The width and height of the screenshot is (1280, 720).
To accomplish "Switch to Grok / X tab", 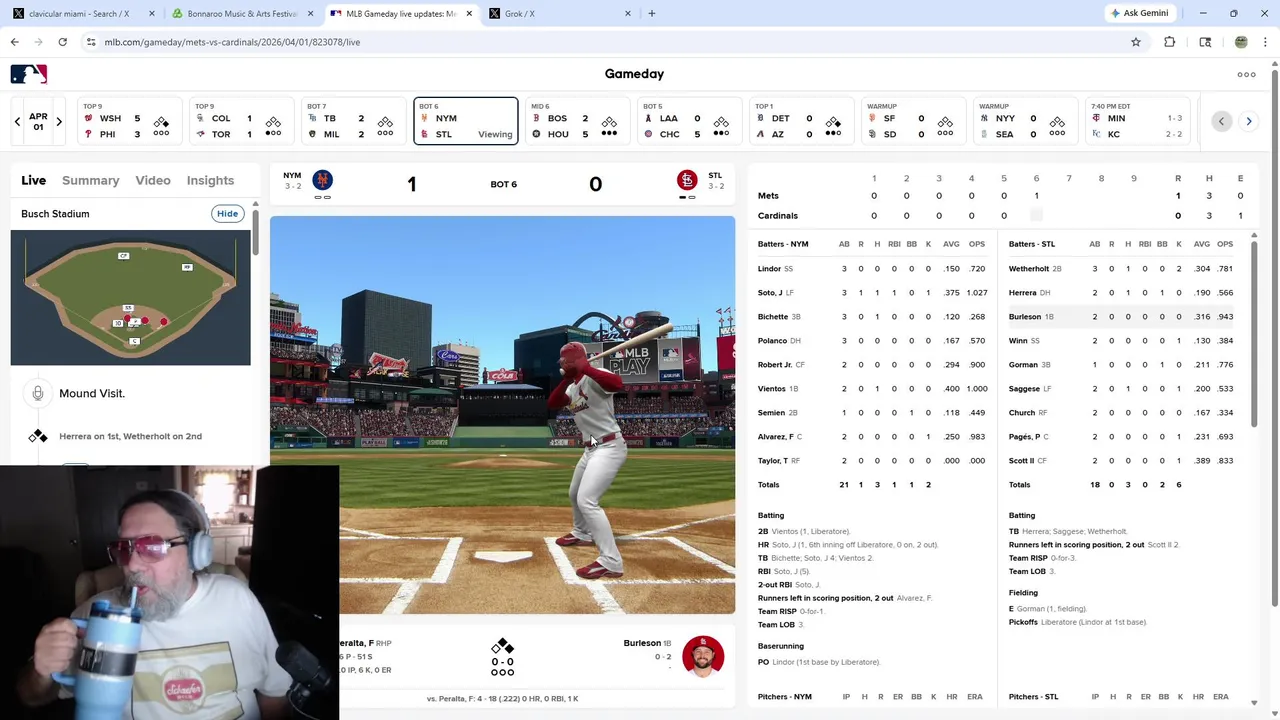I will [560, 13].
